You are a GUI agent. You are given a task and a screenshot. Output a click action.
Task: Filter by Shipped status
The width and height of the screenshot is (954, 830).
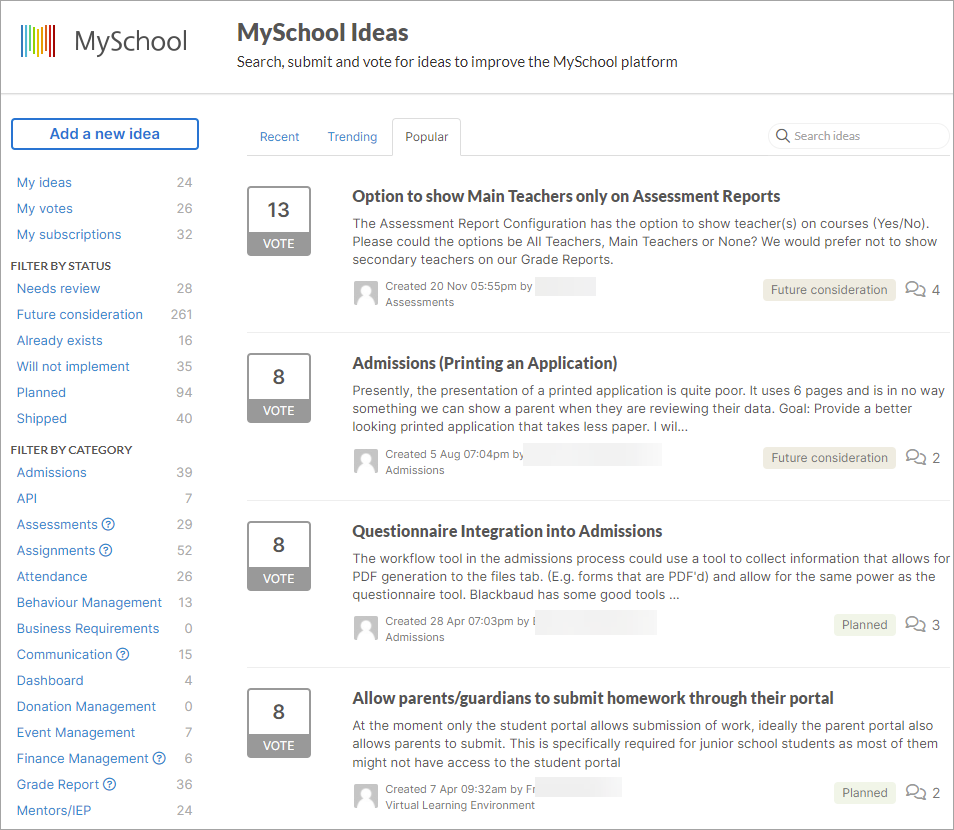tap(41, 419)
